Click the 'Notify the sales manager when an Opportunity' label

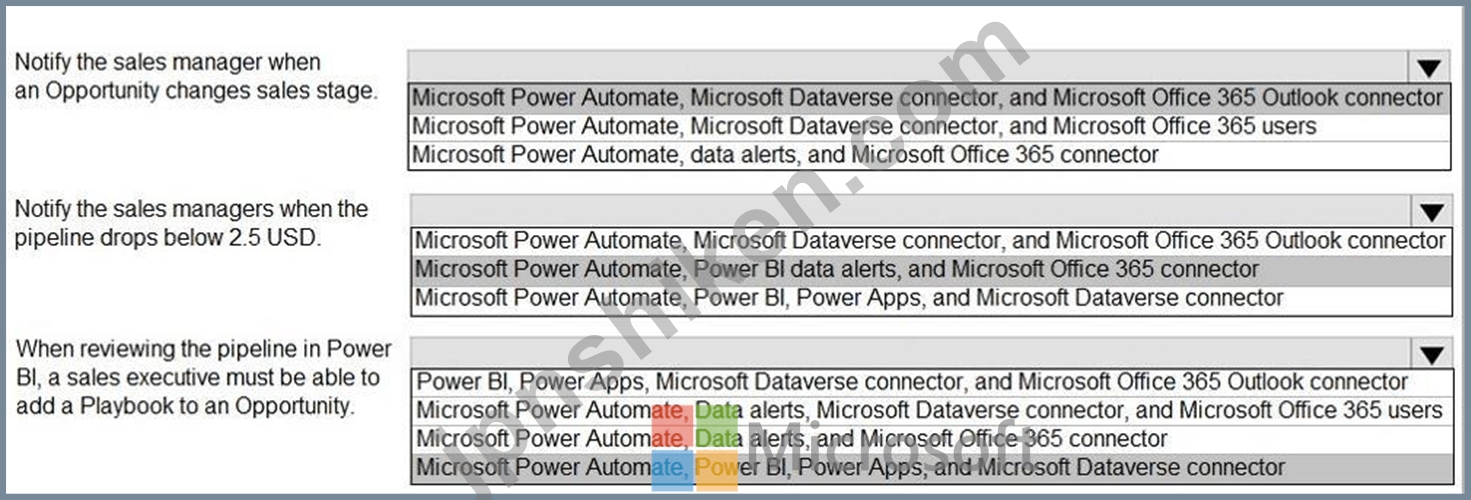[196, 76]
